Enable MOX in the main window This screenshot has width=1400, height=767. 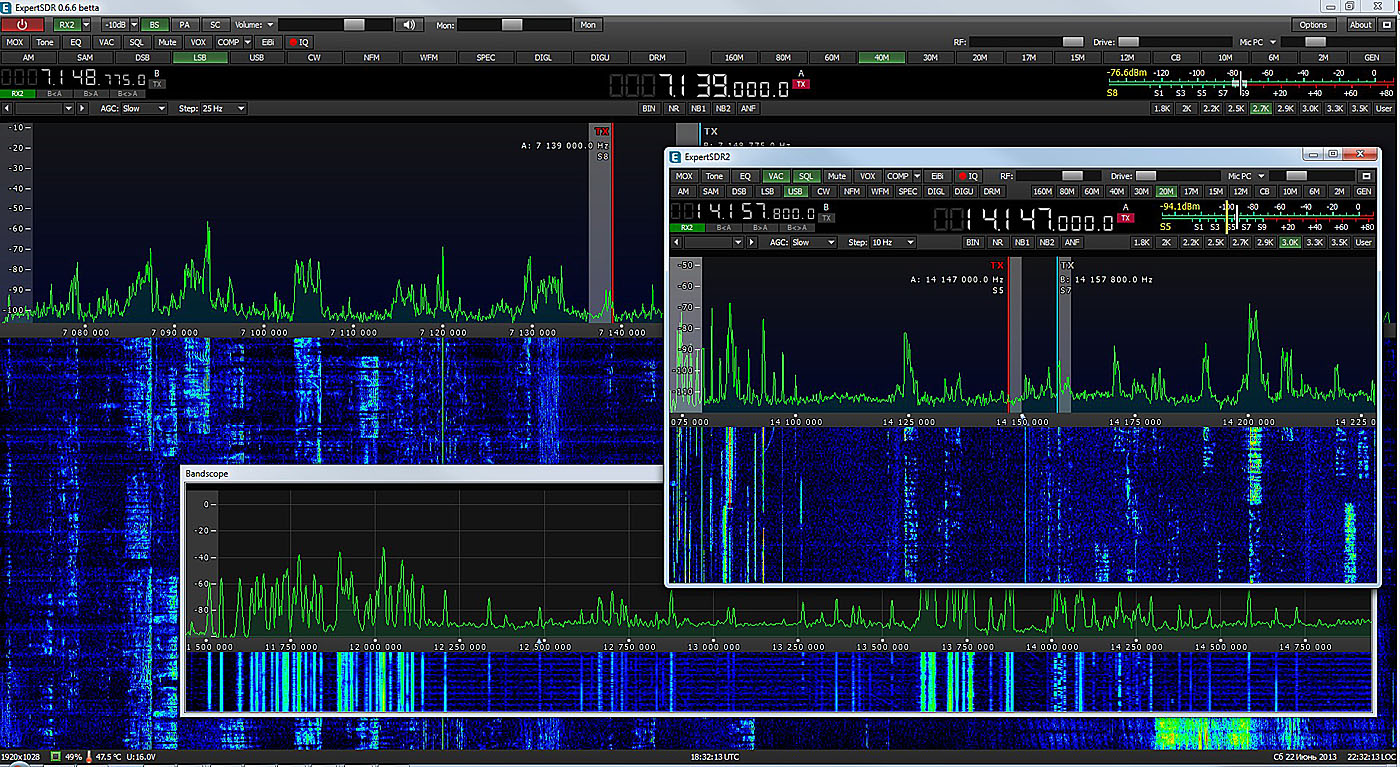[x=15, y=42]
